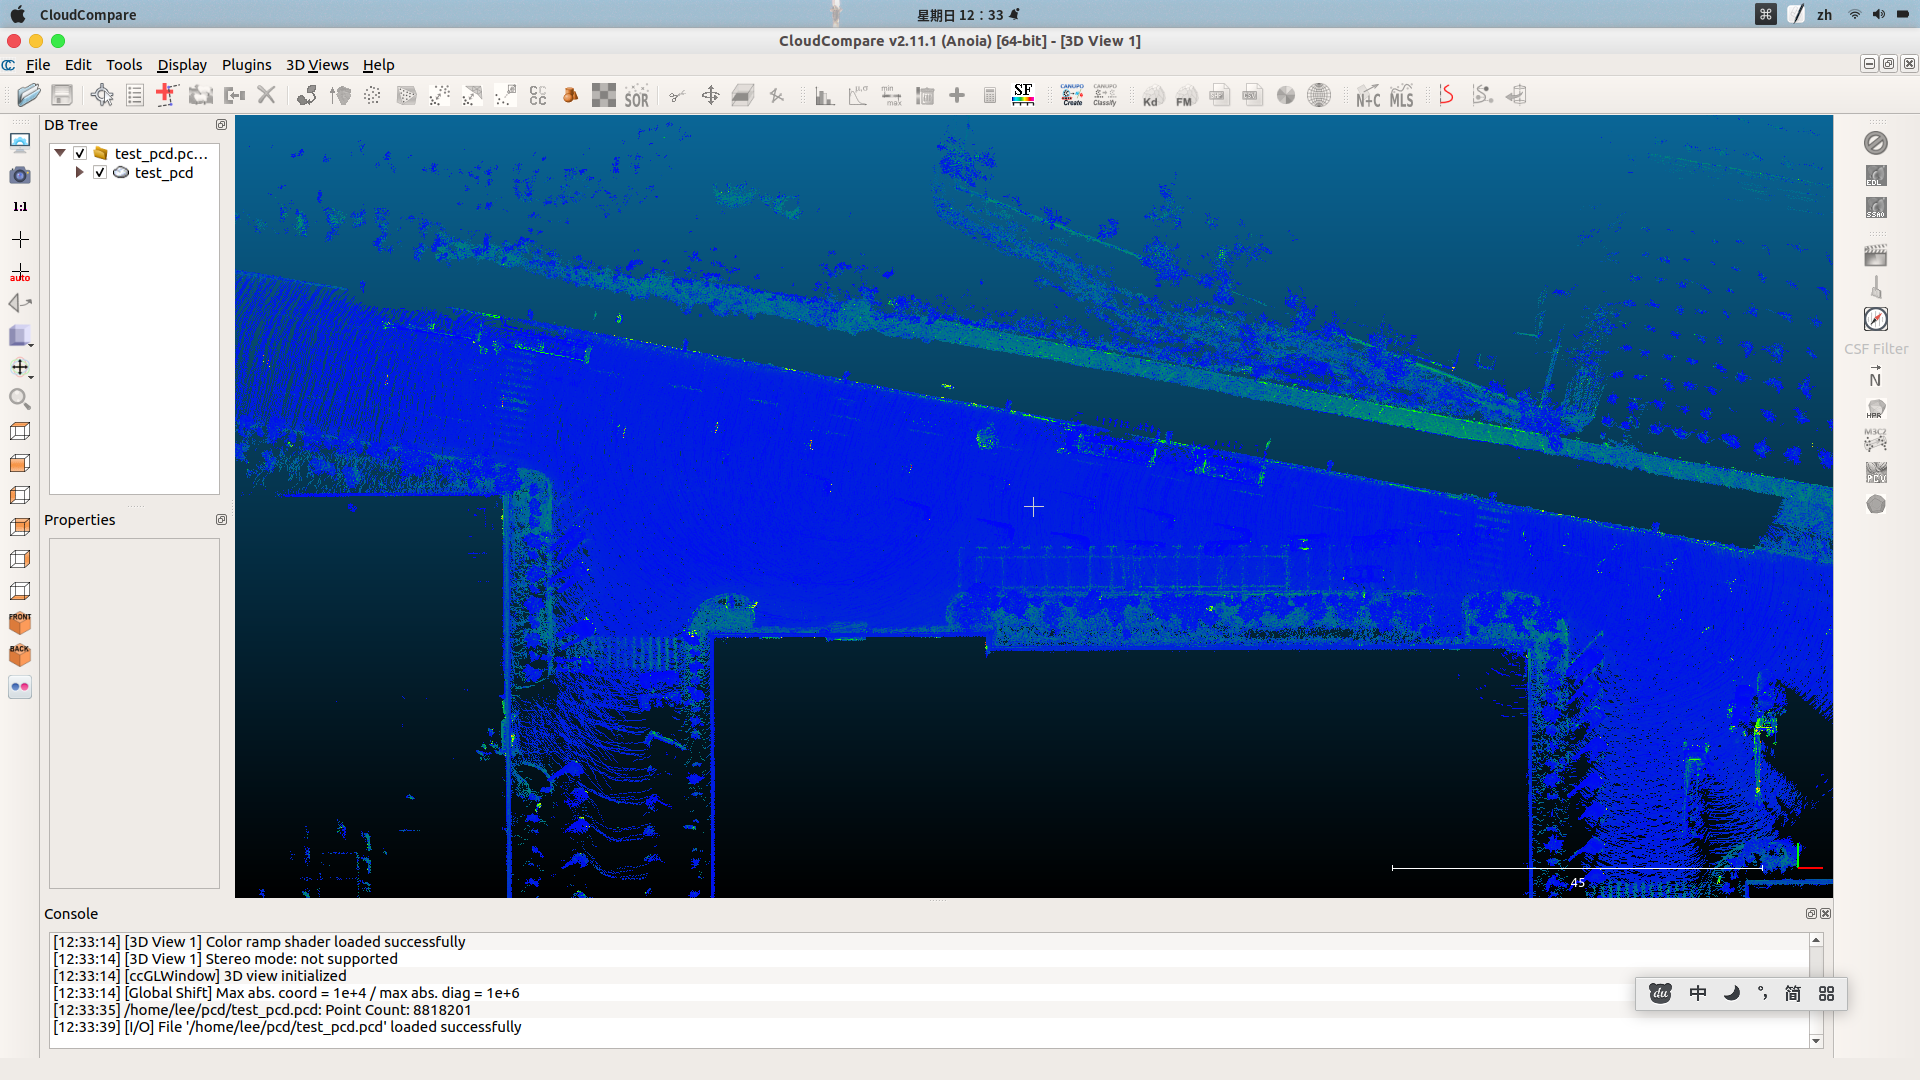The height and width of the screenshot is (1080, 1920).
Task: Click the checkerboard sample points icon
Action: click(x=604, y=95)
